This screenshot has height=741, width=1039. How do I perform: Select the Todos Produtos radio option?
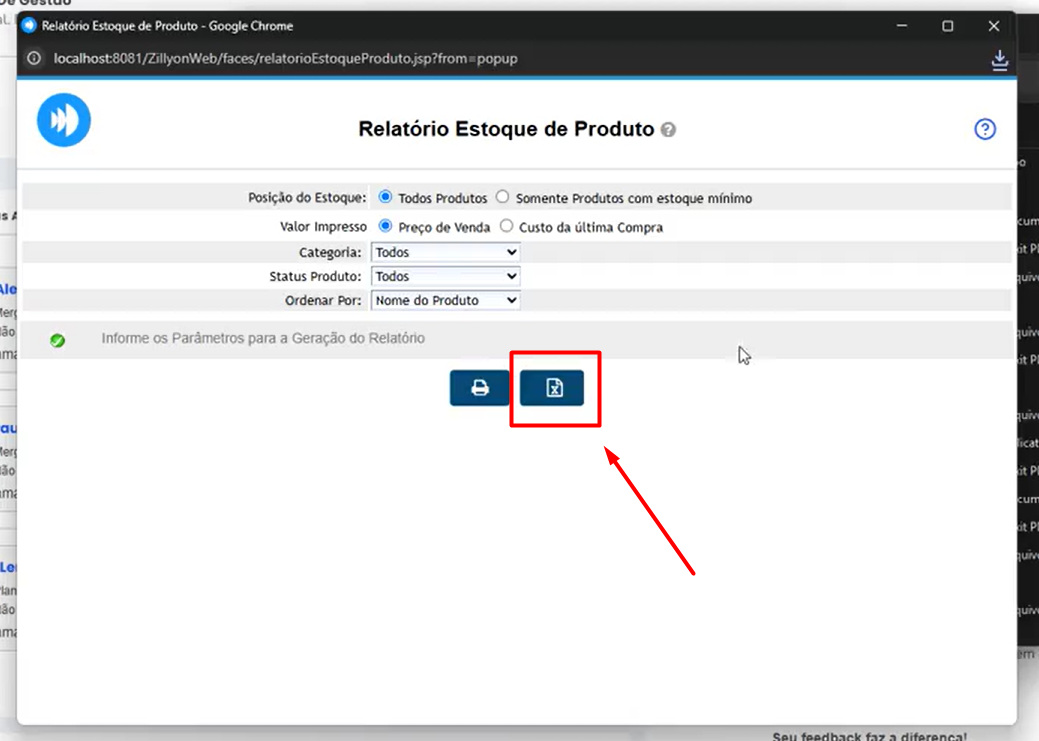pyautogui.click(x=385, y=198)
